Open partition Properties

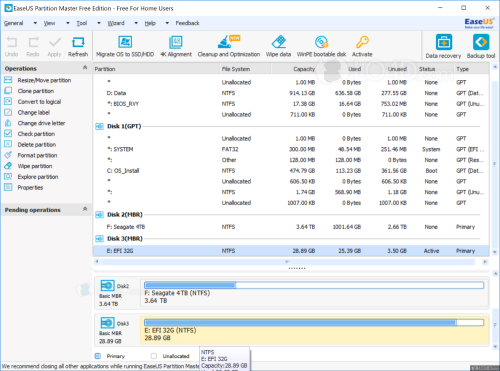pos(30,188)
